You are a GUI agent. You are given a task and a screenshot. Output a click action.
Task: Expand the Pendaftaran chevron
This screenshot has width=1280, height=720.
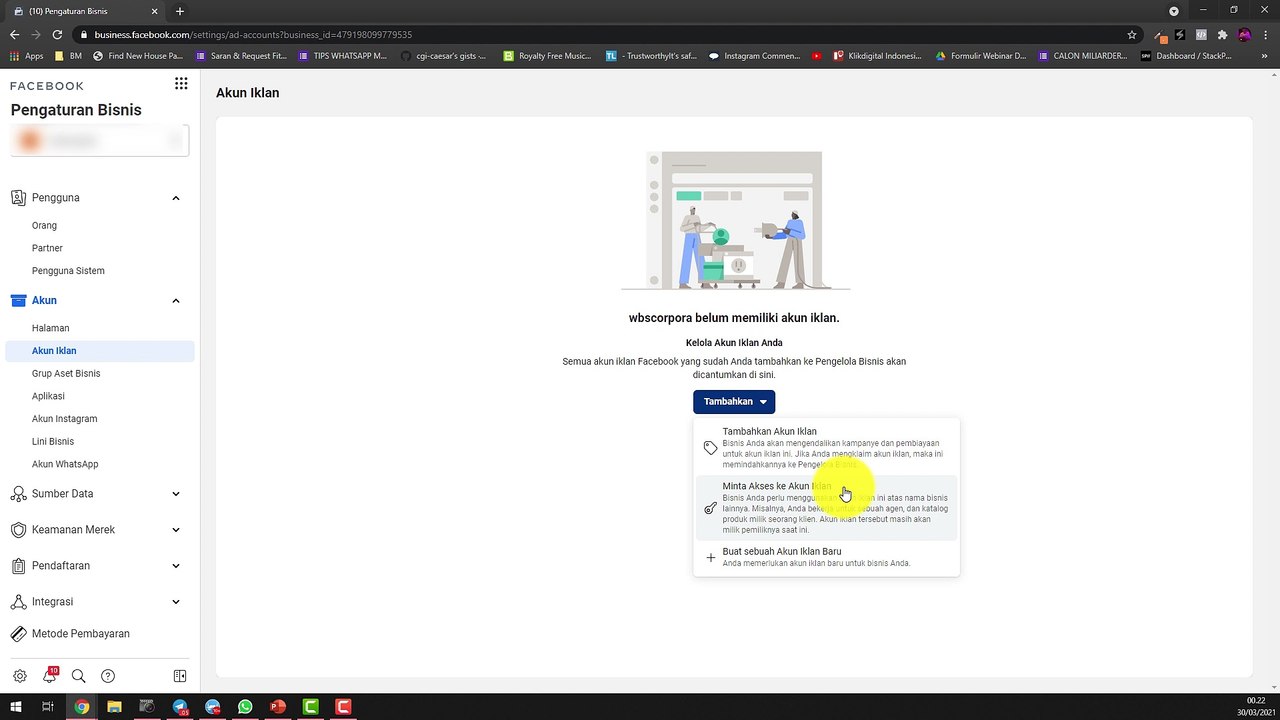(176, 566)
